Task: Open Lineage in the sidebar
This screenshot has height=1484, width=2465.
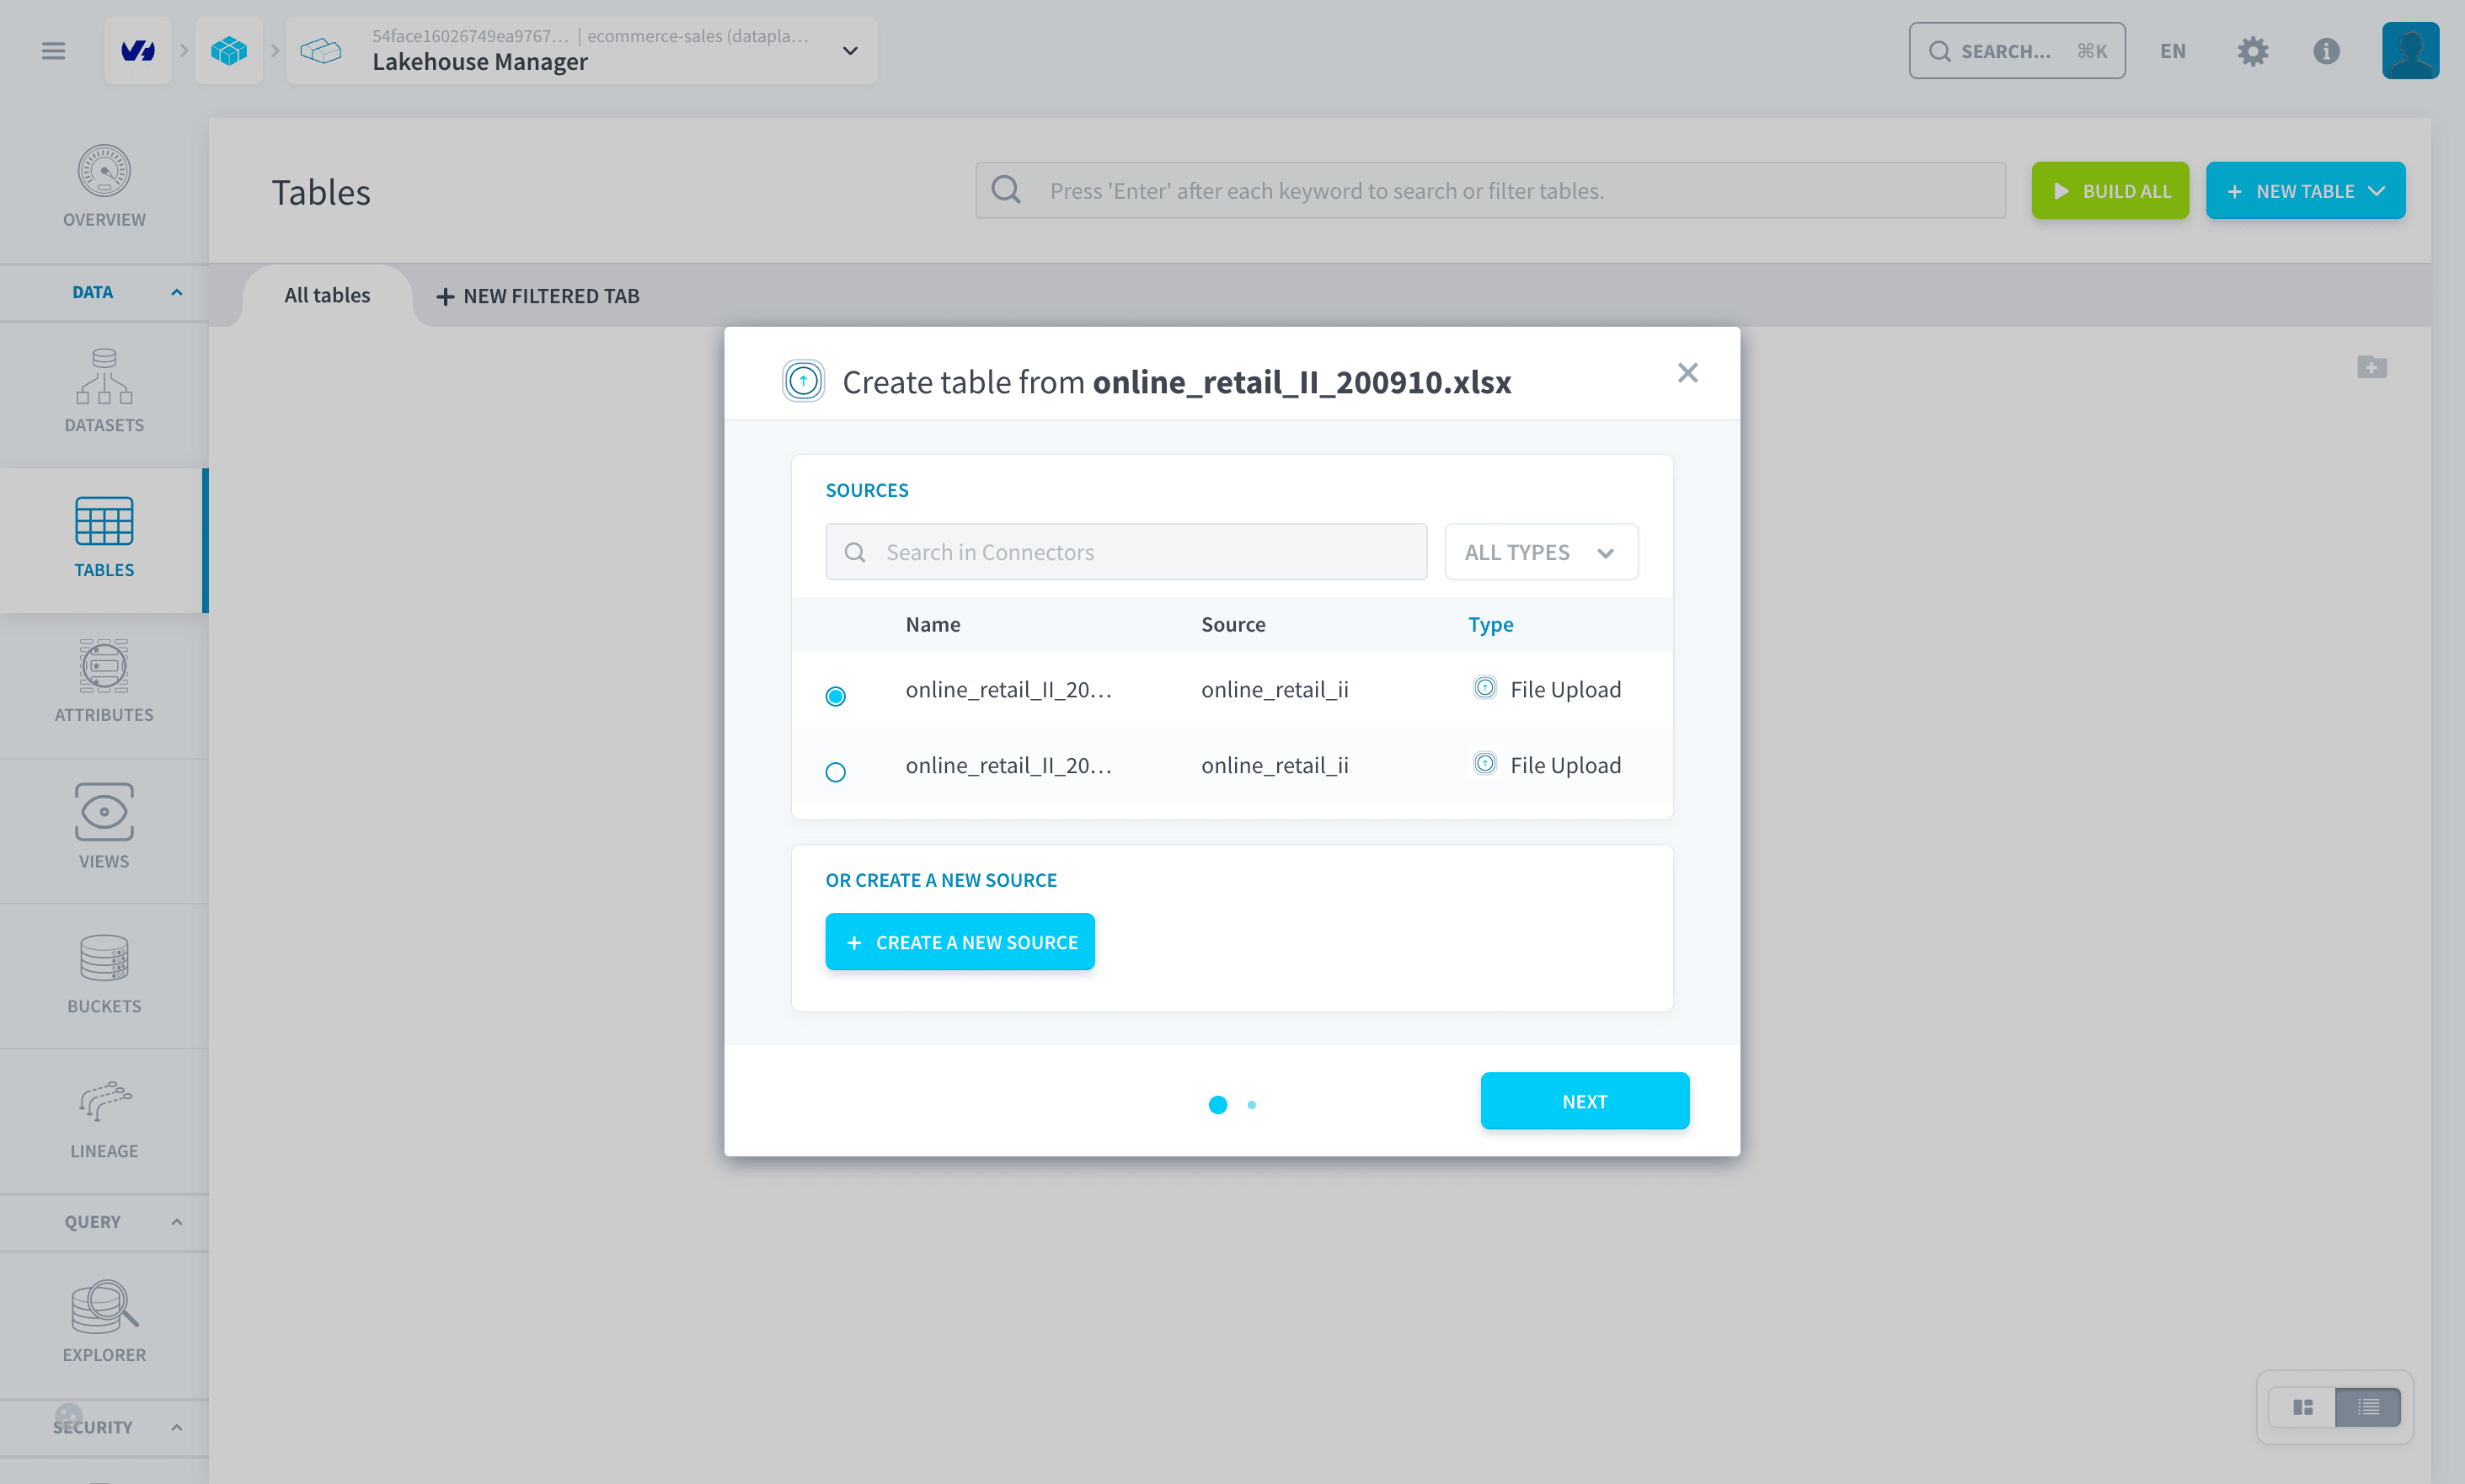Action: click(104, 1120)
